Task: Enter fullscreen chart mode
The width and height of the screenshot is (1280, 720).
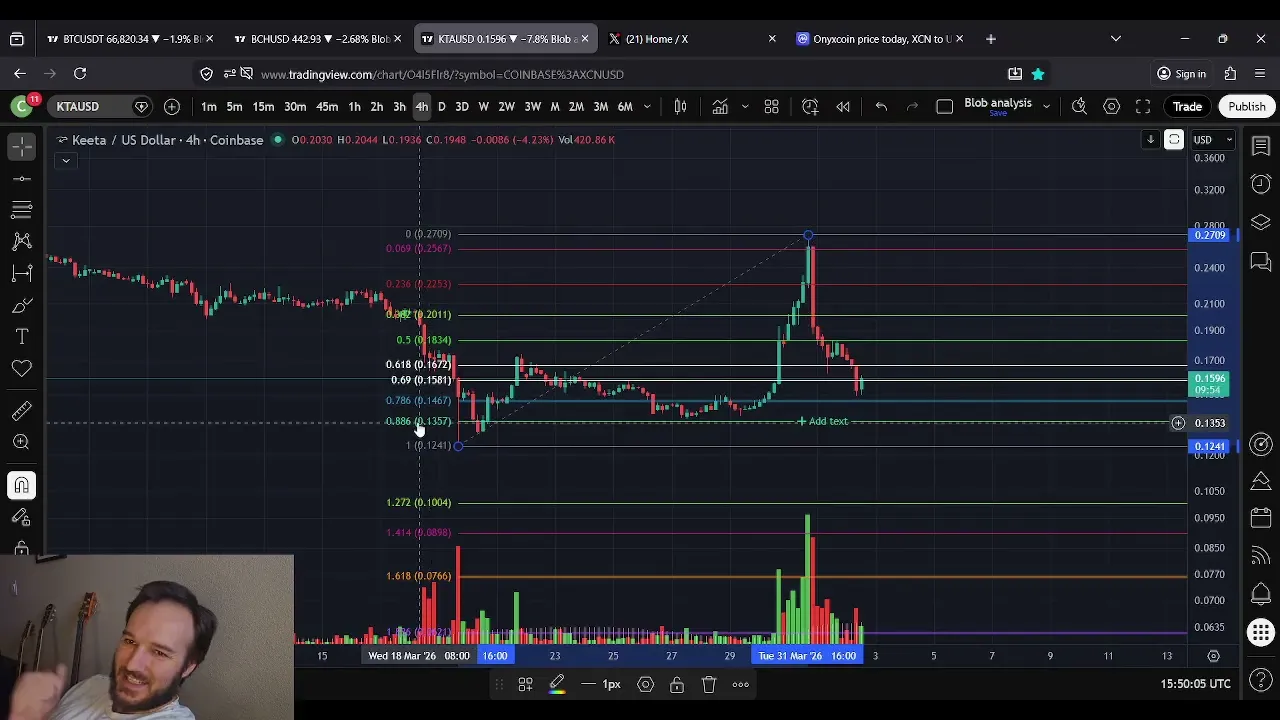Action: click(x=1143, y=107)
